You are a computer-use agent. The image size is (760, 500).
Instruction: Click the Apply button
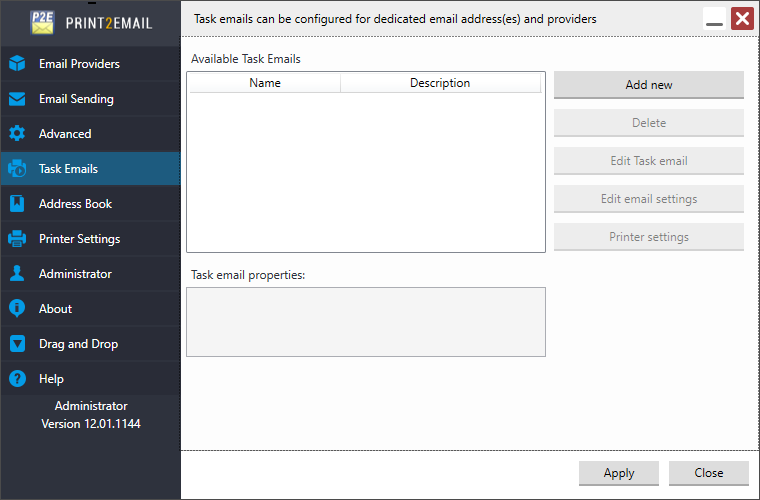[x=618, y=473]
